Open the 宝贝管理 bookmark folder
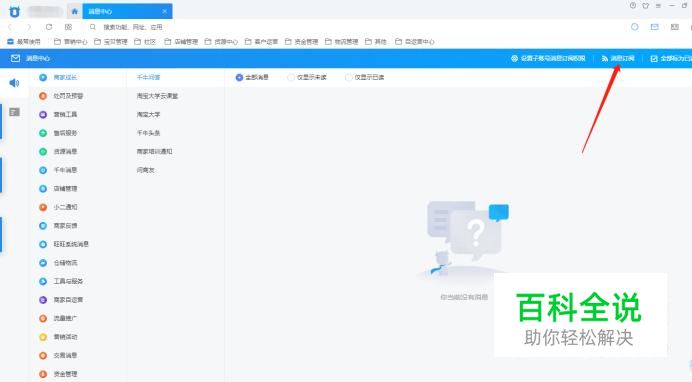The image size is (692, 382). click(x=111, y=42)
